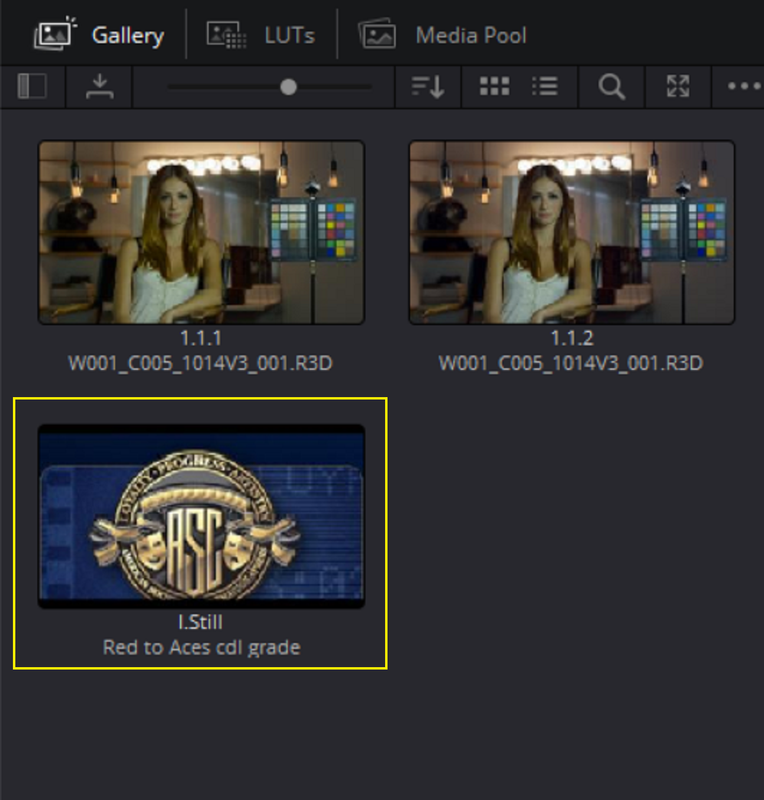
Task: Click the label "1.1.2"
Action: [572, 338]
